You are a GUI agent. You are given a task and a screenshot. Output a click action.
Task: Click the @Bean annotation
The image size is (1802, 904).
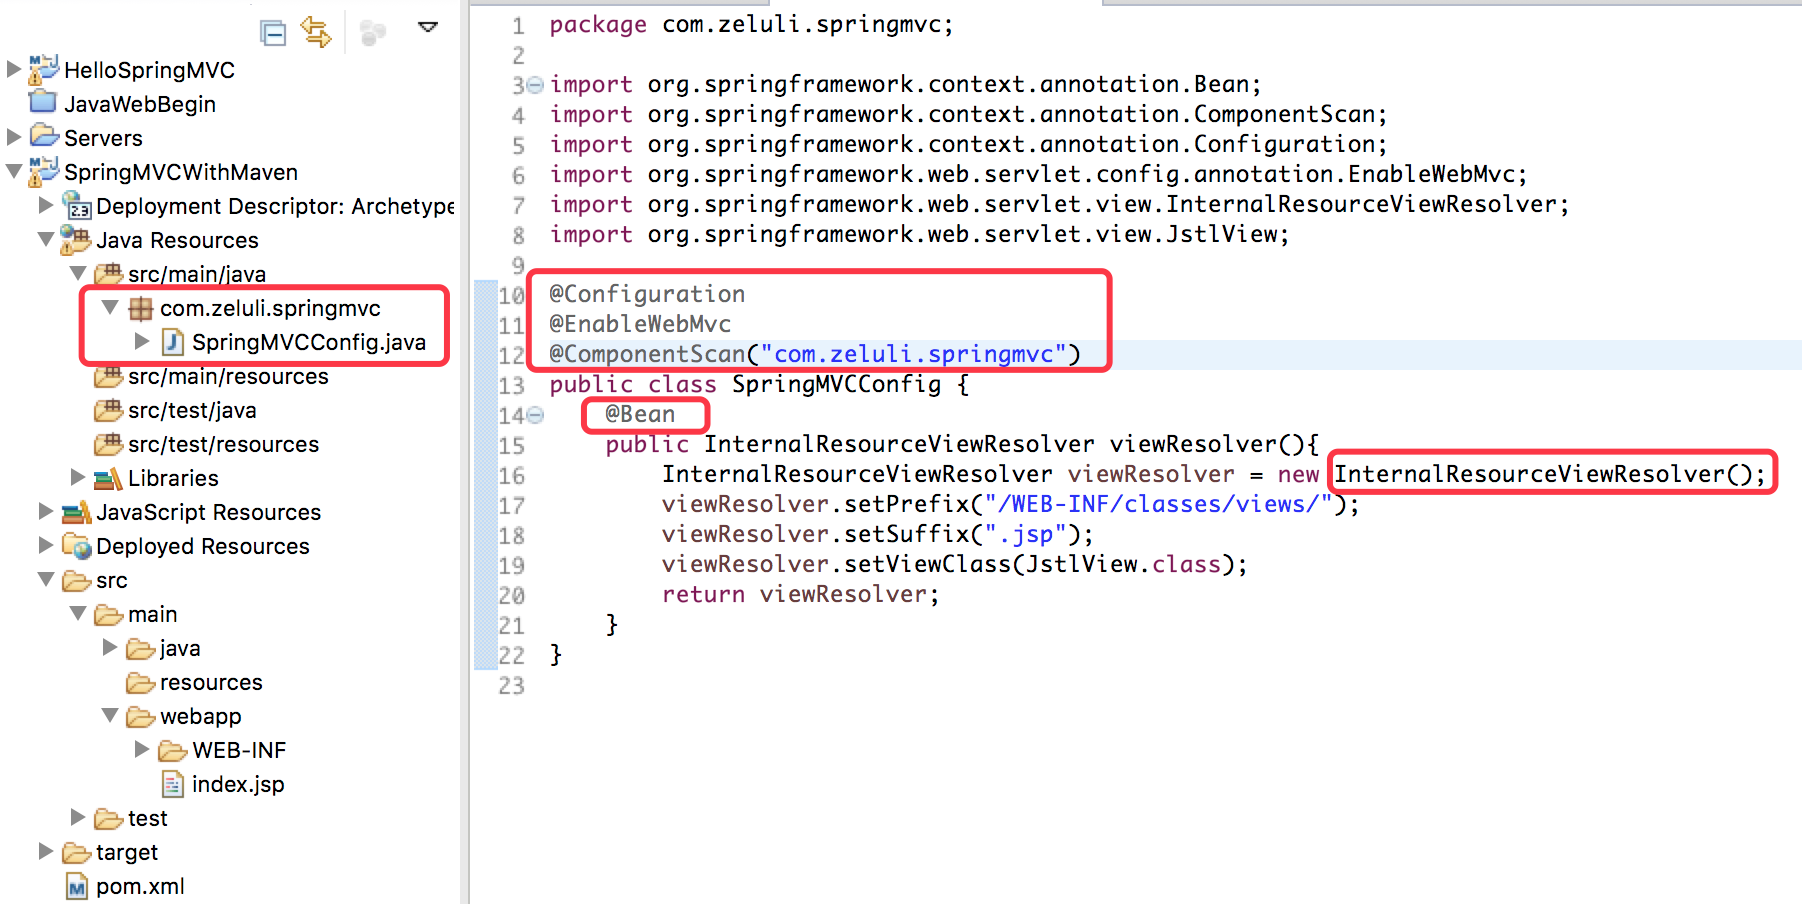click(640, 414)
